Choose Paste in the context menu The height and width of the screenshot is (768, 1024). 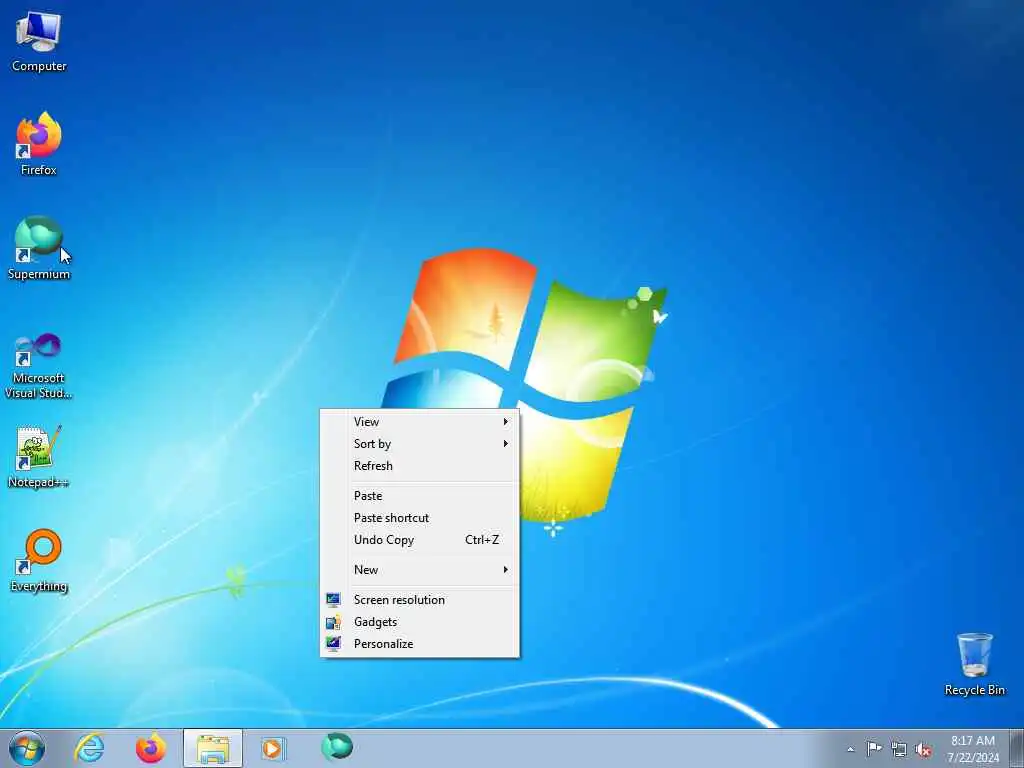click(419, 496)
